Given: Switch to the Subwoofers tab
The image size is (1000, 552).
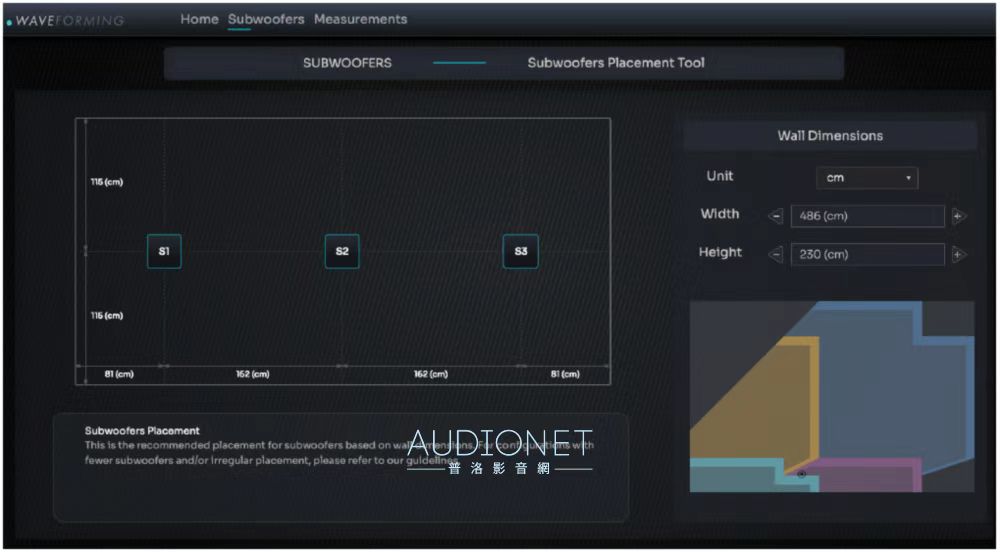Looking at the screenshot, I should coord(266,19).
